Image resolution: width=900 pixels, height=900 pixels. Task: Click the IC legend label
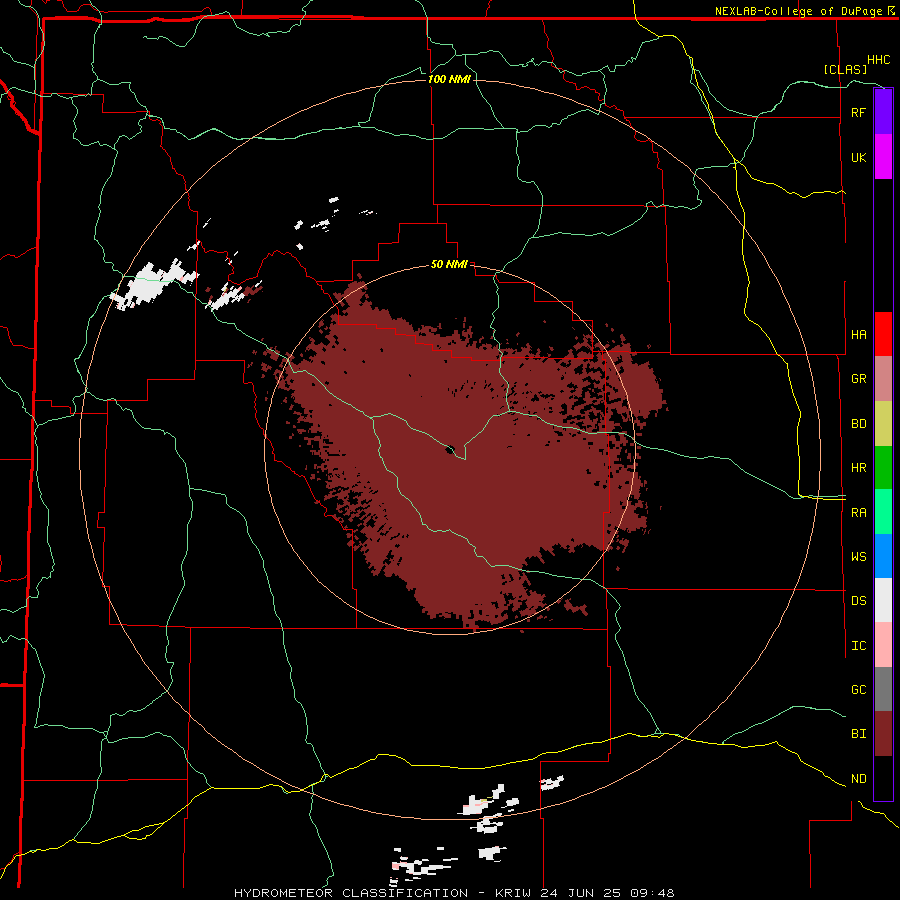click(858, 646)
